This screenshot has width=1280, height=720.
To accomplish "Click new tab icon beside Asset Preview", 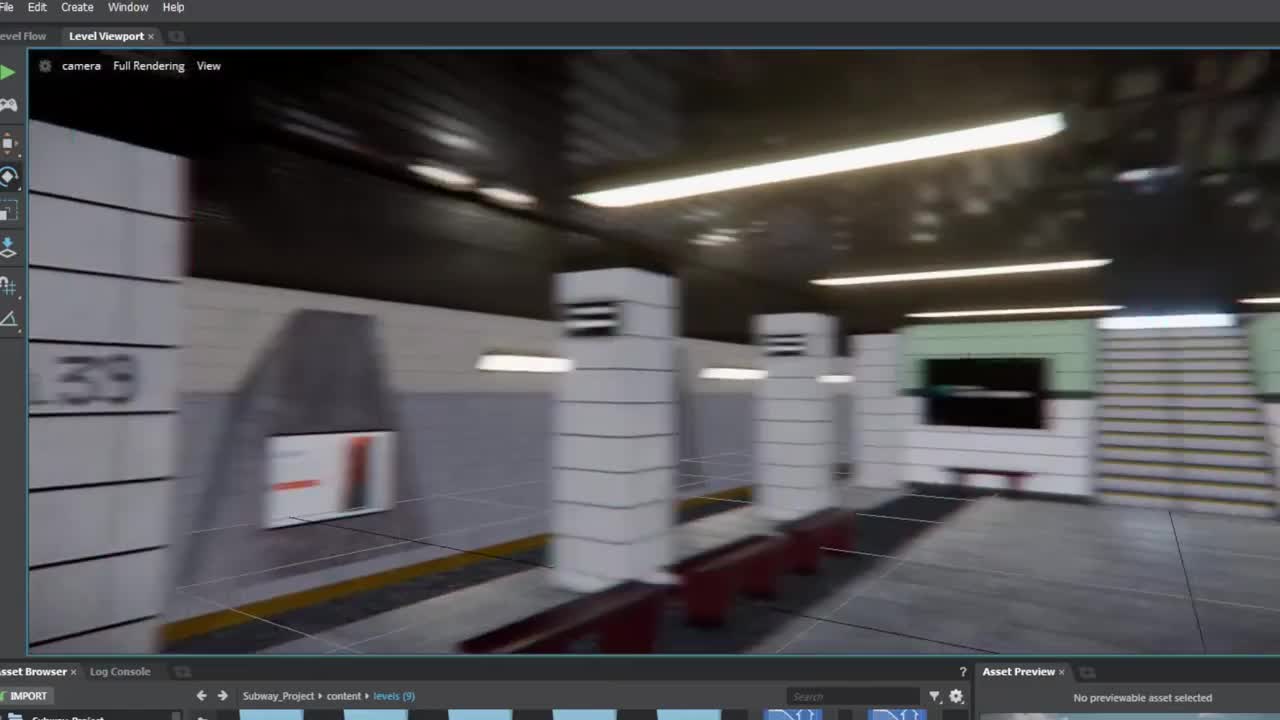I will coord(1087,672).
